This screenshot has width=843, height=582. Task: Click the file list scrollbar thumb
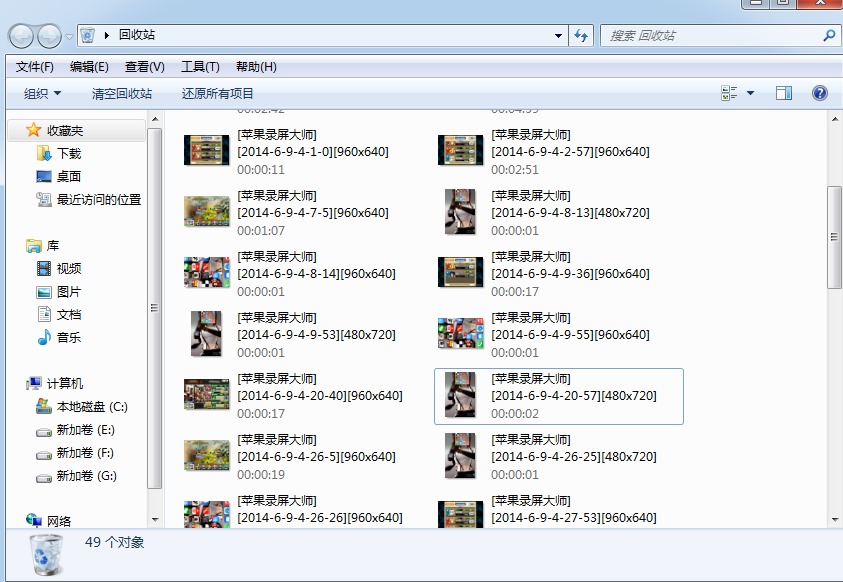pos(834,237)
